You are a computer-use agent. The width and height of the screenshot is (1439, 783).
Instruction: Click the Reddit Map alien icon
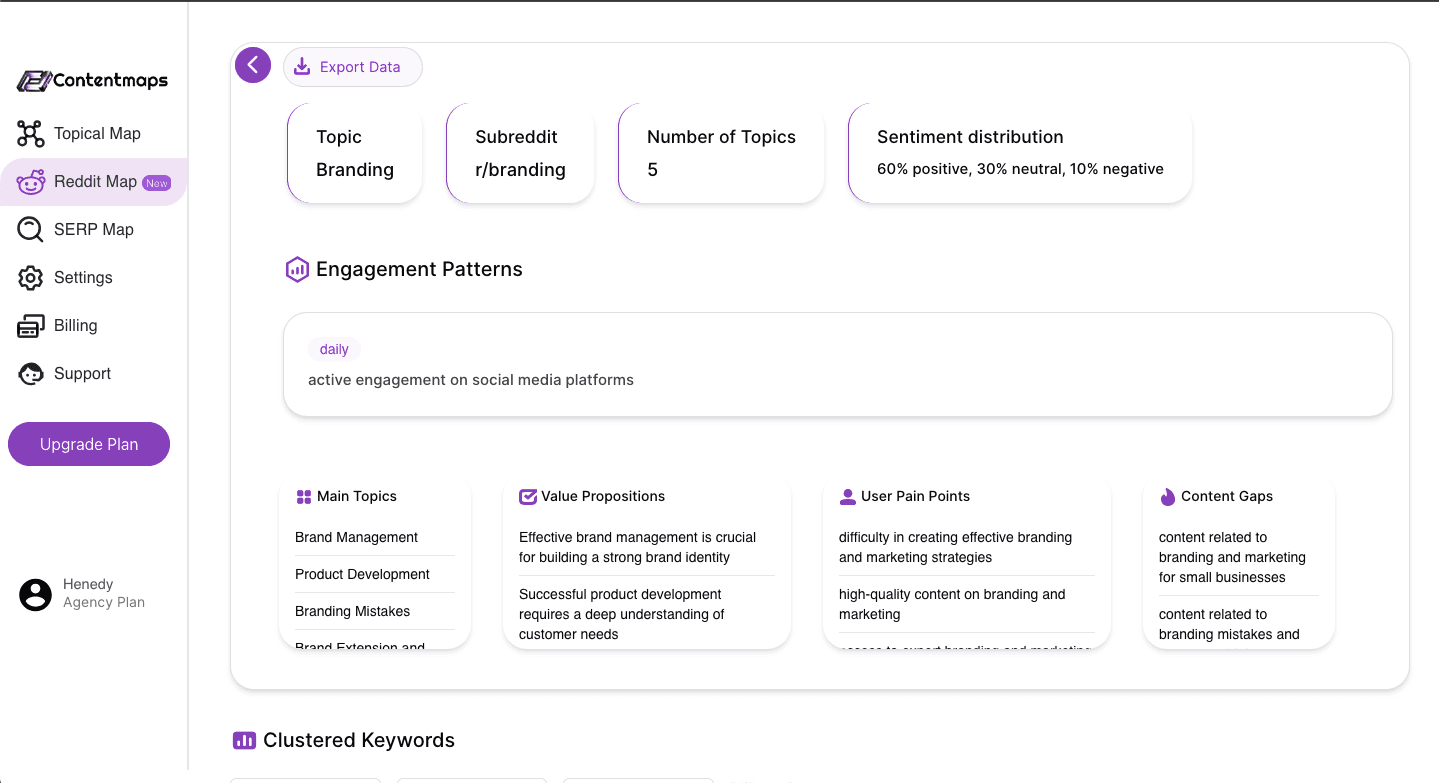point(31,182)
